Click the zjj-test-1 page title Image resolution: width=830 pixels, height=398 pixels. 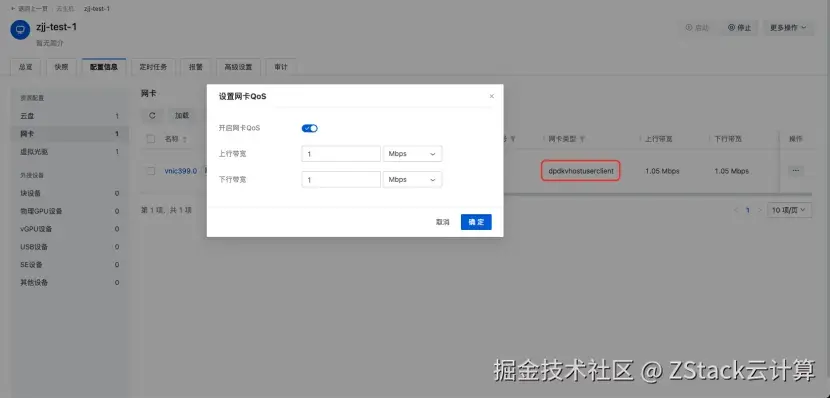click(57, 27)
